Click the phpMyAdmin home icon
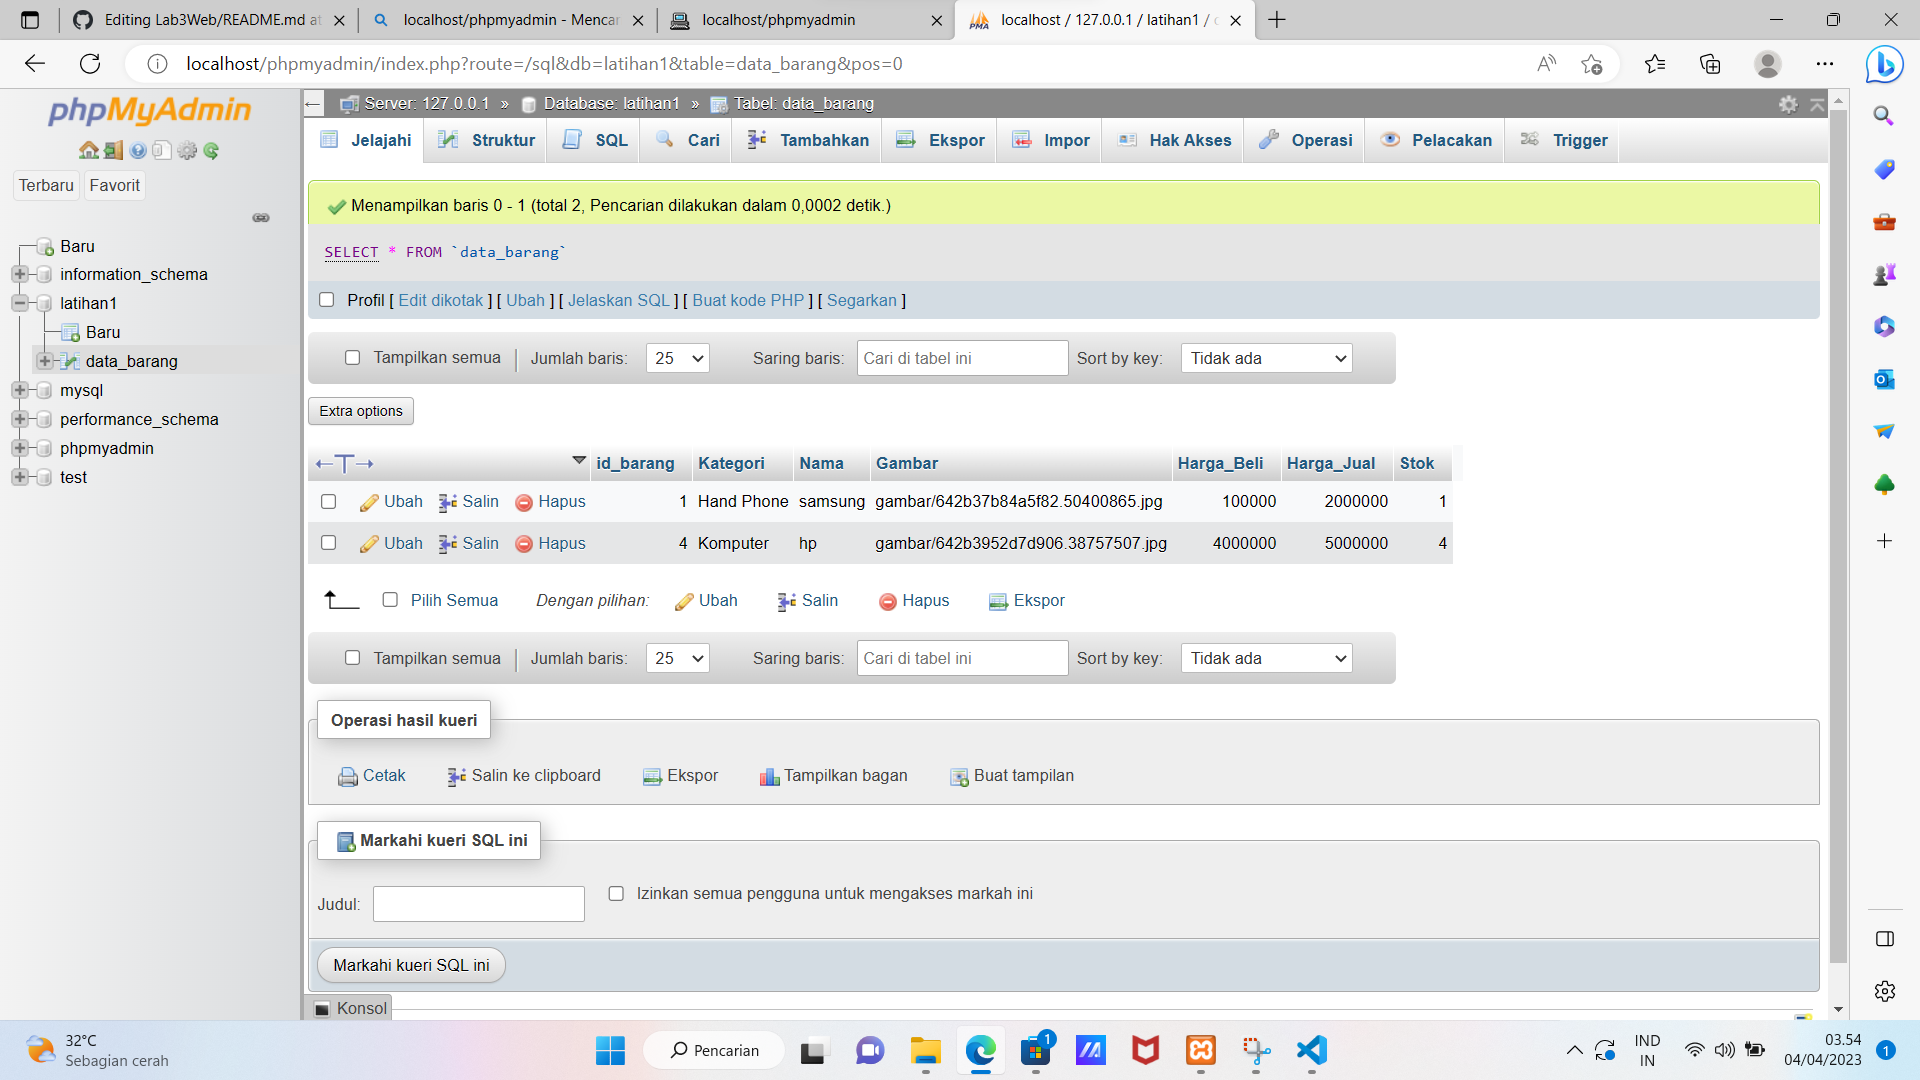Screen dimensions: 1920x1080 click(x=88, y=151)
